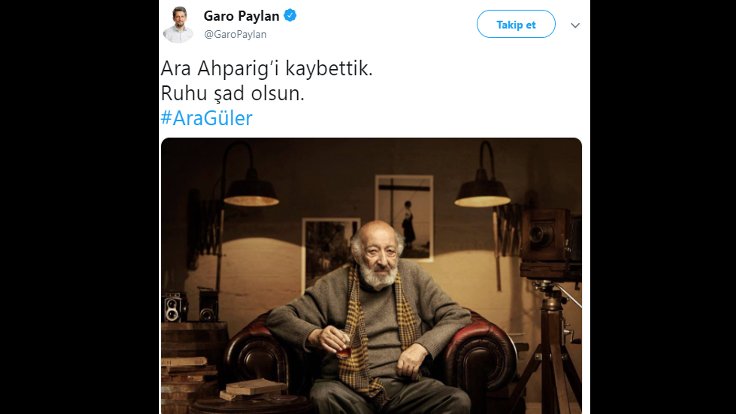Image resolution: width=736 pixels, height=414 pixels.
Task: Select the tweet text 'Ara Ahparig'i kaybettik.'
Action: (267, 69)
